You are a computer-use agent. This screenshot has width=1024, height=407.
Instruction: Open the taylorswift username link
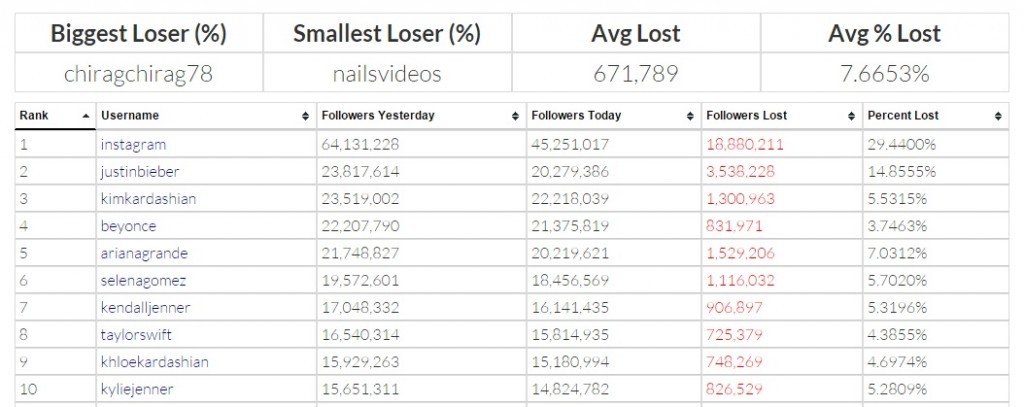tap(136, 334)
